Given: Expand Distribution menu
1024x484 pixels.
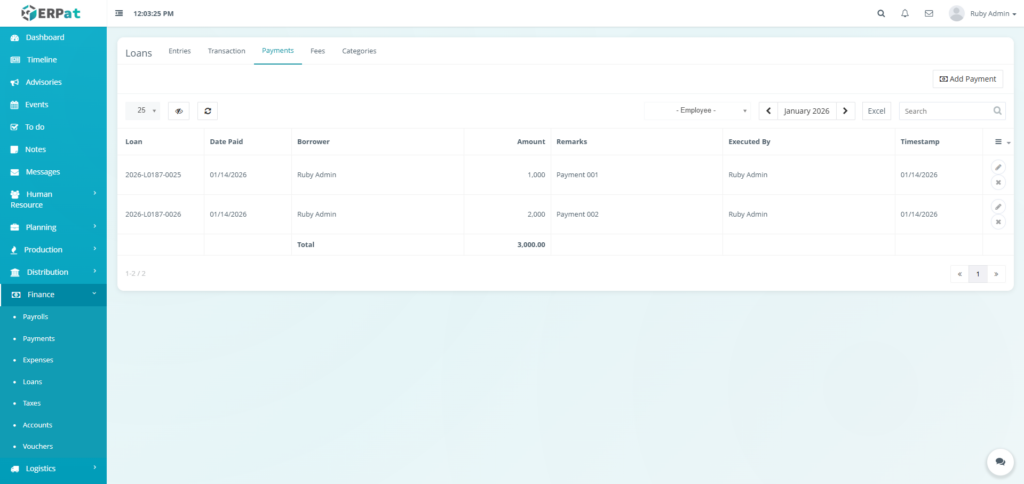Looking at the screenshot, I should (x=53, y=272).
